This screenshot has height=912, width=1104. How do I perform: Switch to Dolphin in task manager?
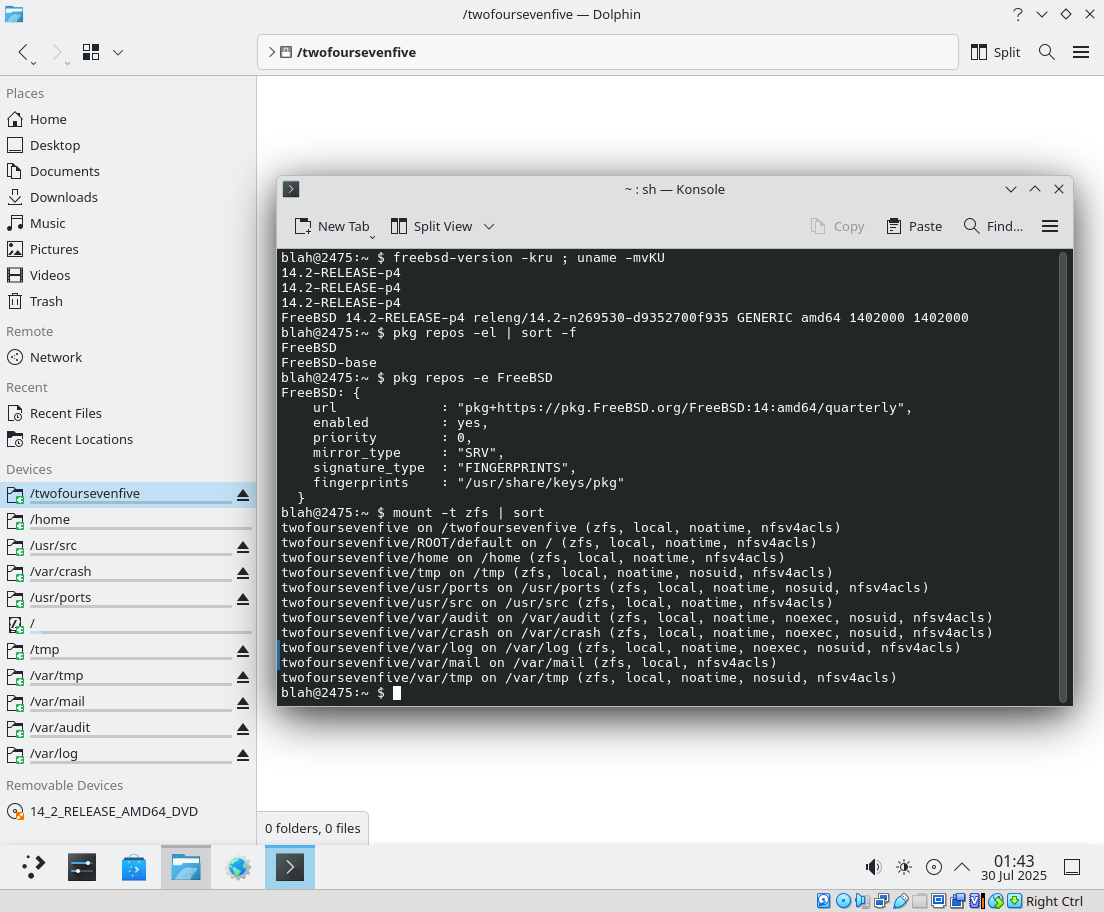pos(186,867)
